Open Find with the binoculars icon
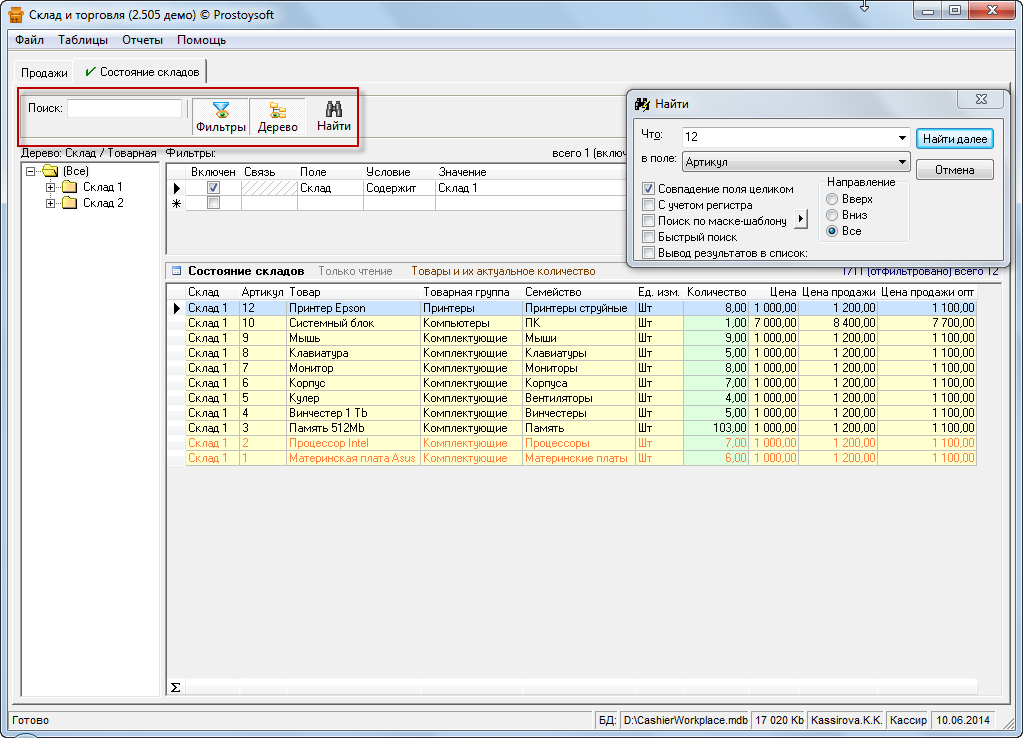This screenshot has width=1023, height=738. [x=334, y=111]
